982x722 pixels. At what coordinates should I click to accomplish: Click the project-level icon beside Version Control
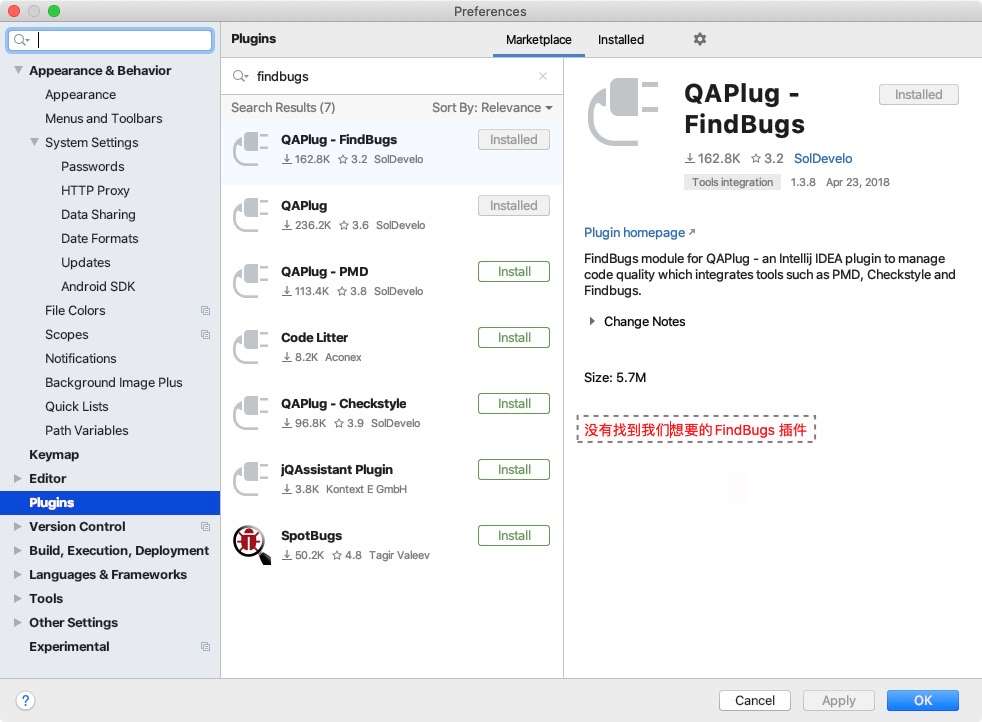205,527
